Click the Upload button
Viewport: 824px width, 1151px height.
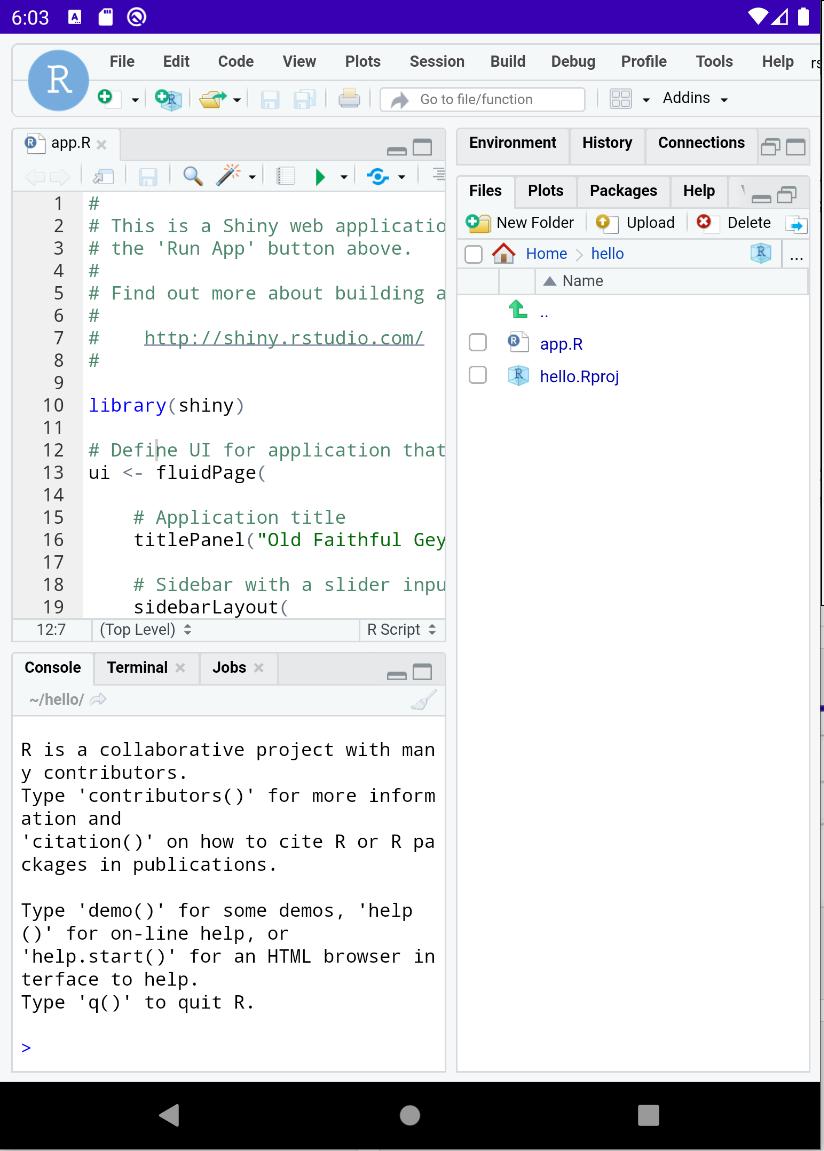[635, 222]
